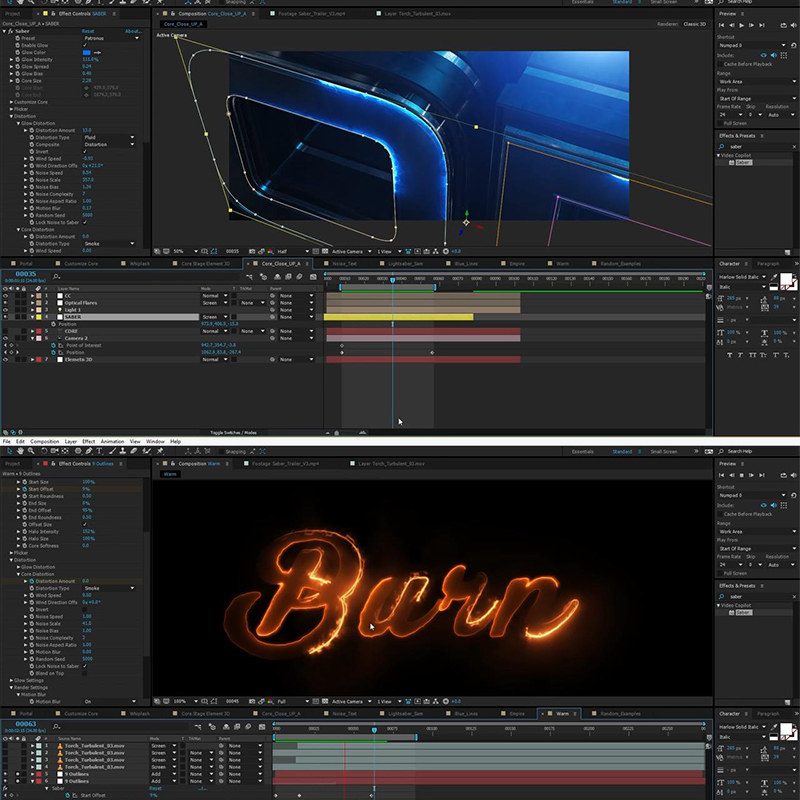
Task: Open the Animation menu
Action: coord(112,442)
